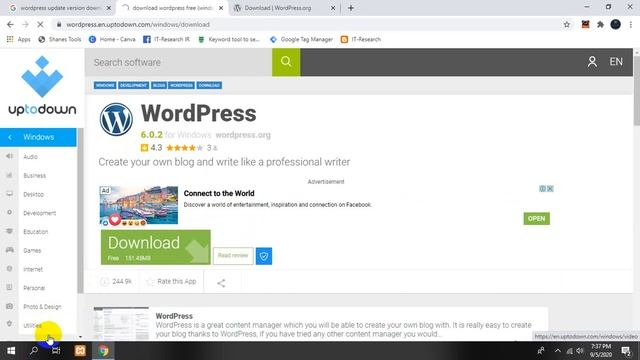The image size is (640, 360).
Task: Click the Personal category icon
Action: pyautogui.click(x=9, y=287)
